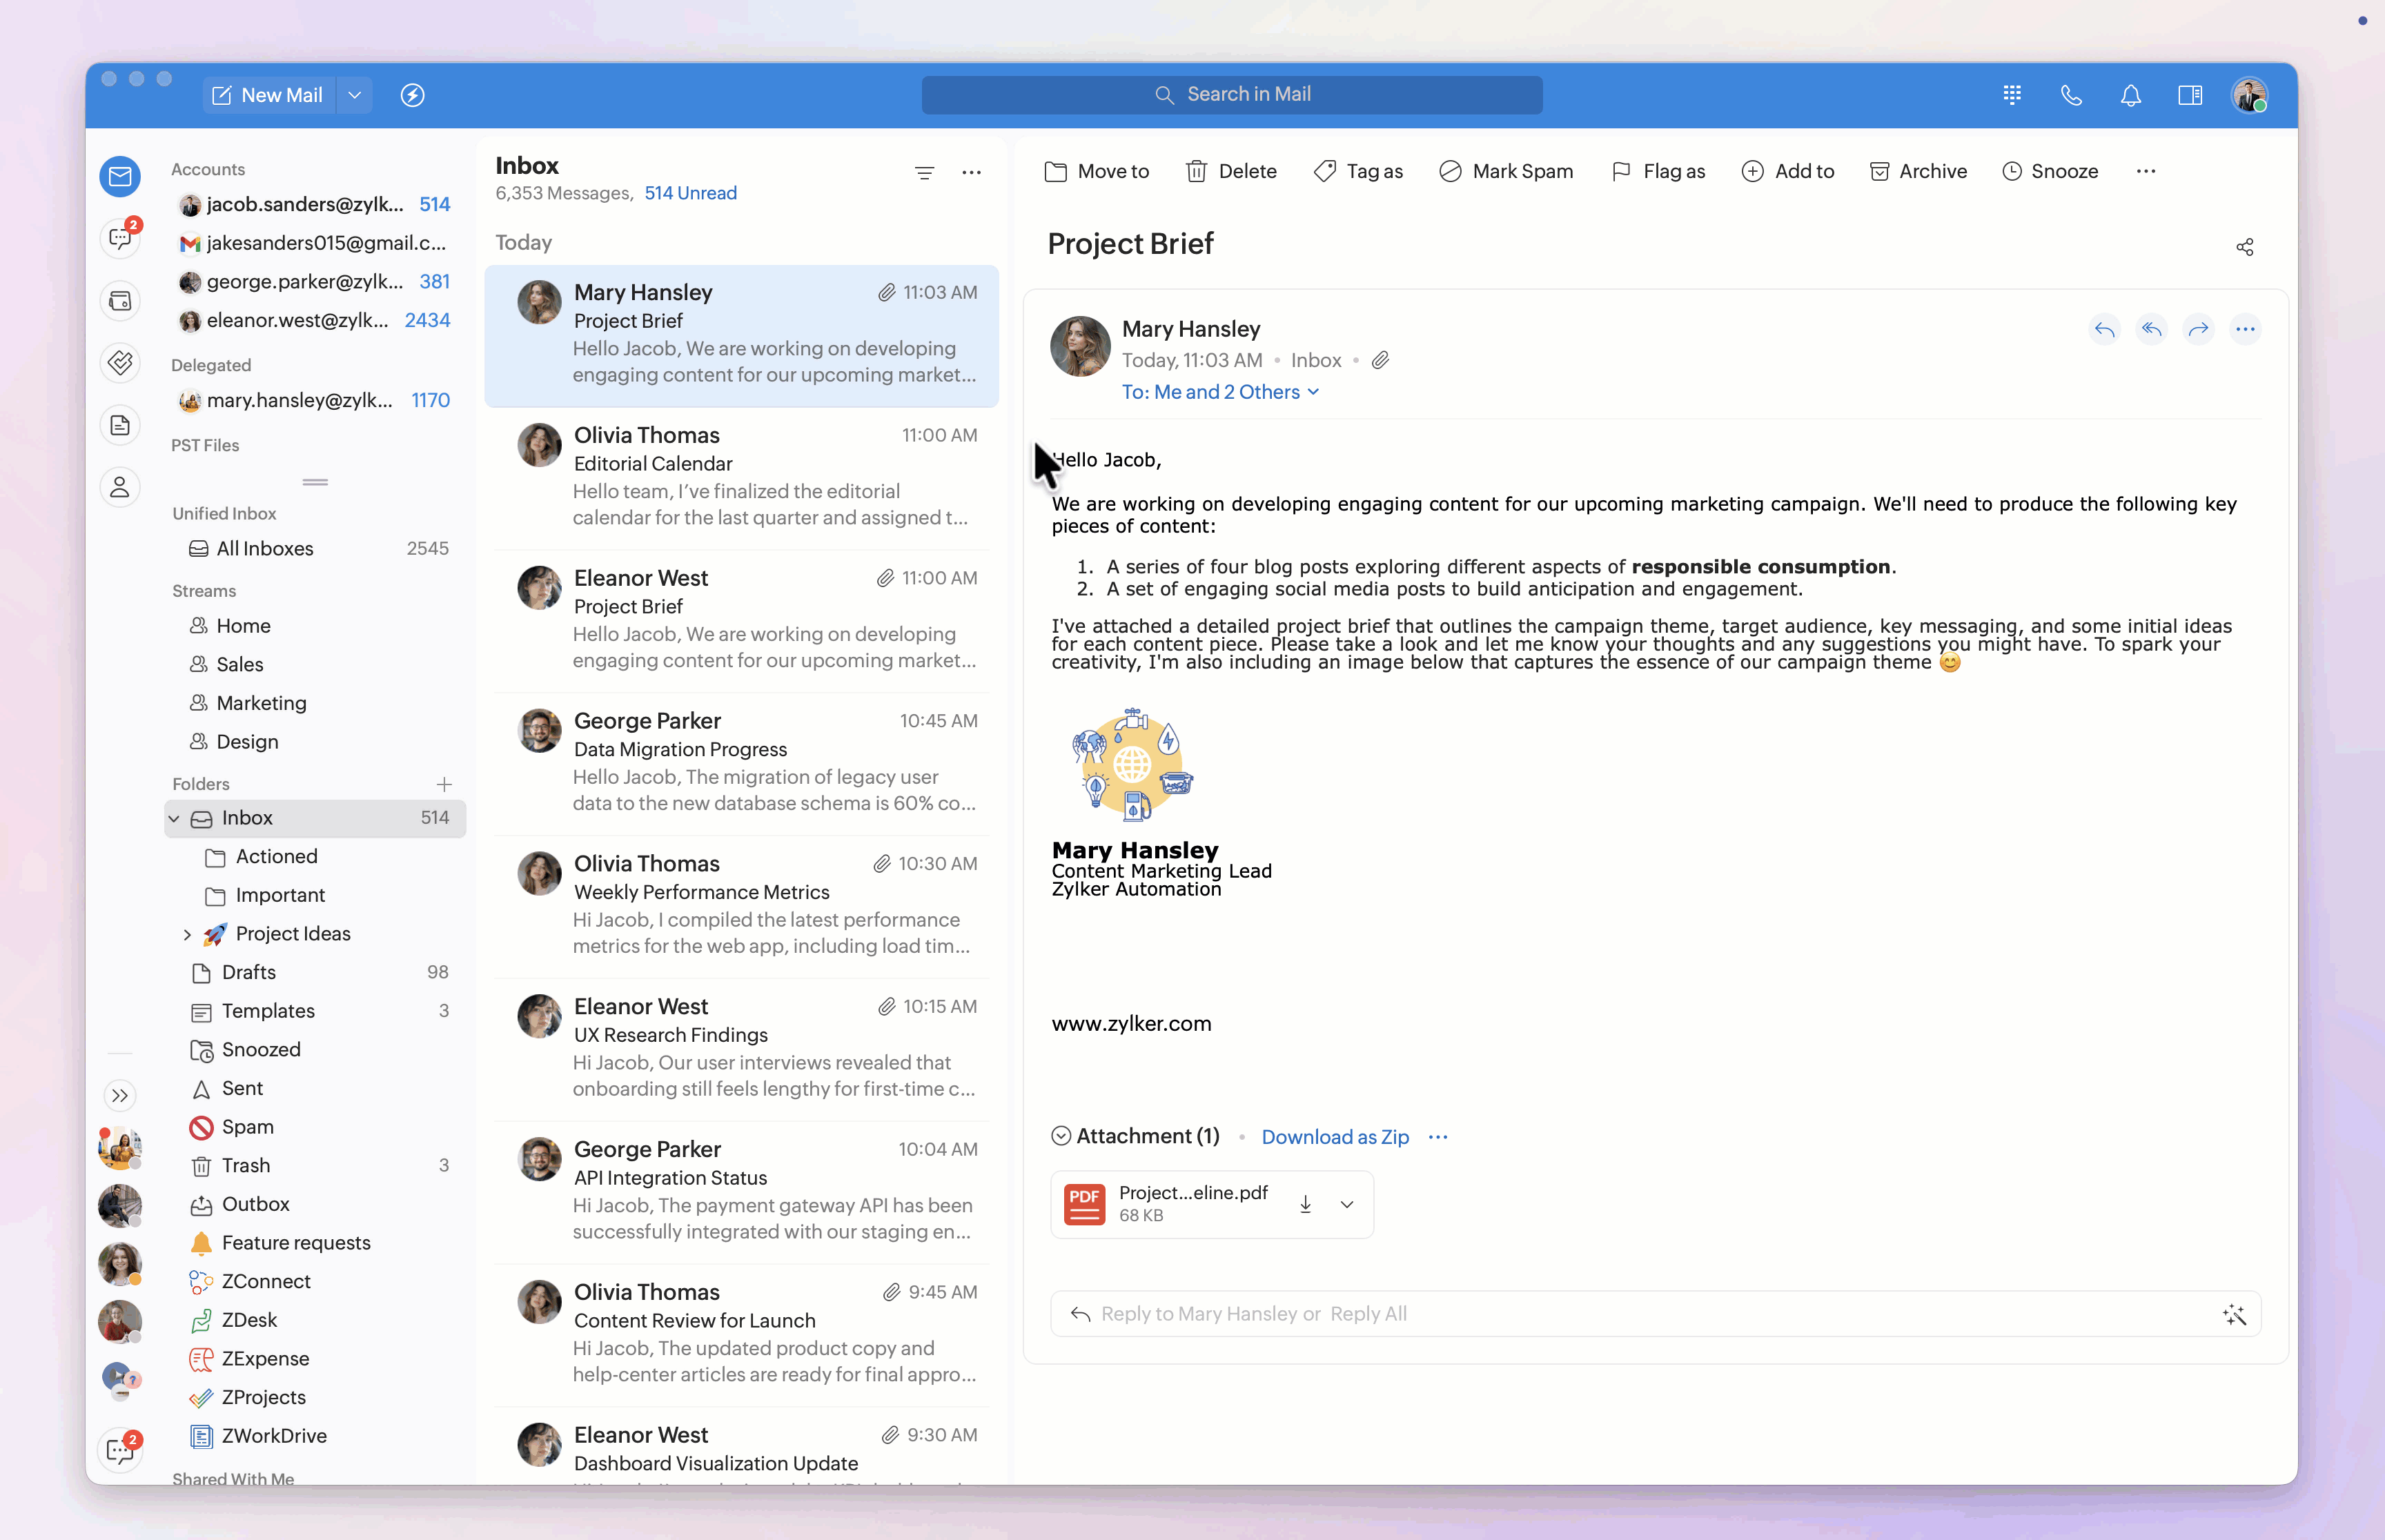Click the Download as Zip link
This screenshot has width=2385, height=1540.
[1335, 1137]
